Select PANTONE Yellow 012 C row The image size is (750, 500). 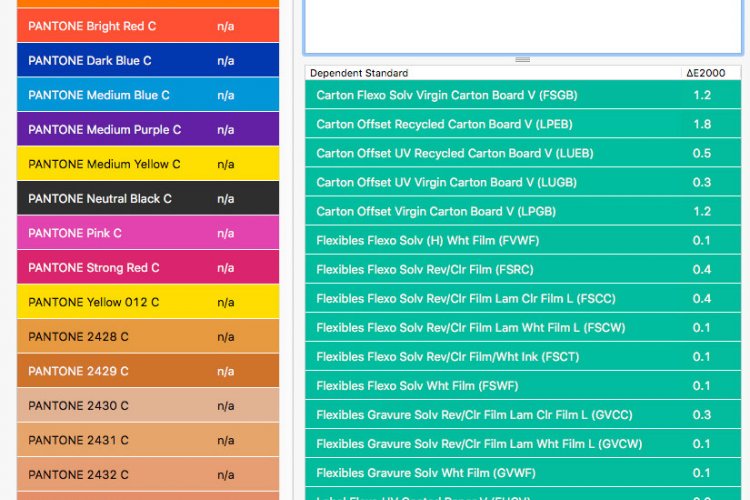click(x=148, y=302)
